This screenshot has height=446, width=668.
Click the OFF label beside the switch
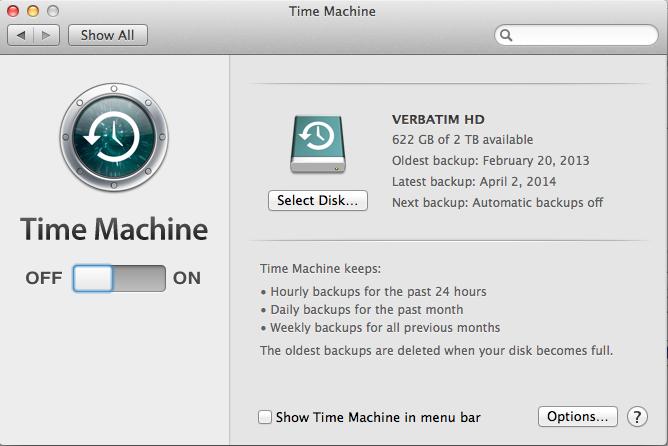click(44, 278)
